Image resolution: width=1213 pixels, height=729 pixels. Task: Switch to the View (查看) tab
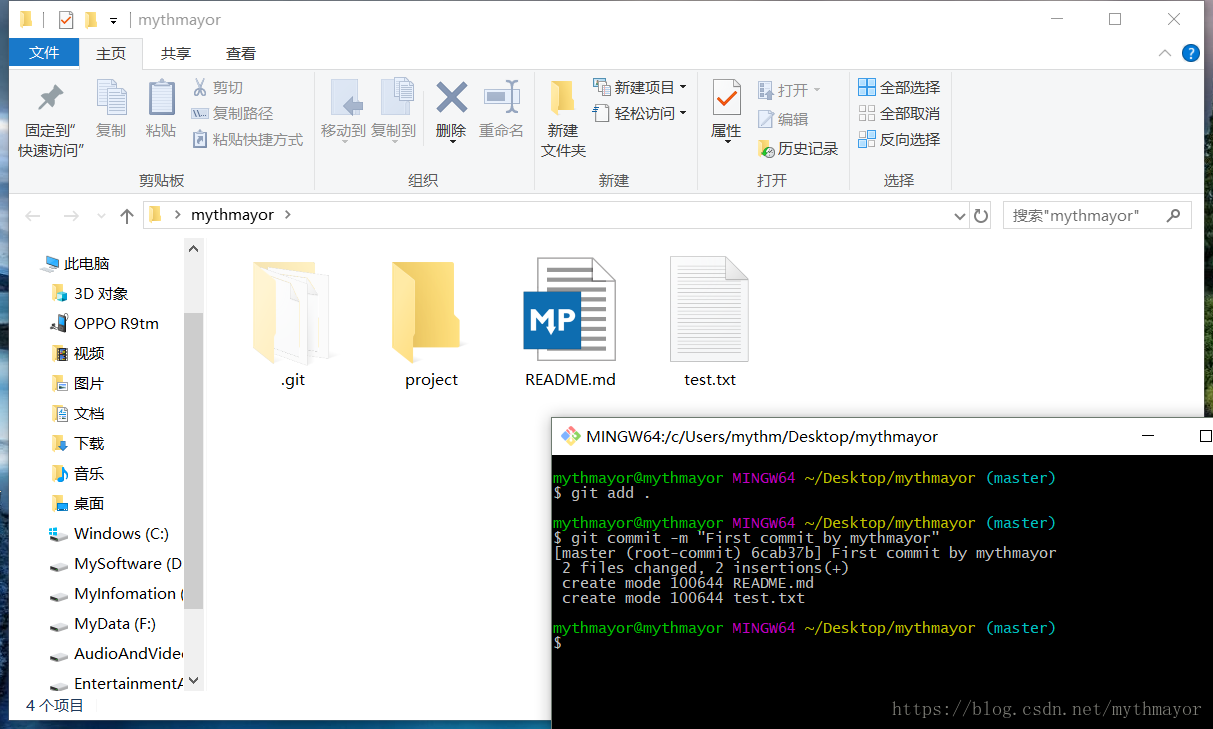[x=241, y=53]
